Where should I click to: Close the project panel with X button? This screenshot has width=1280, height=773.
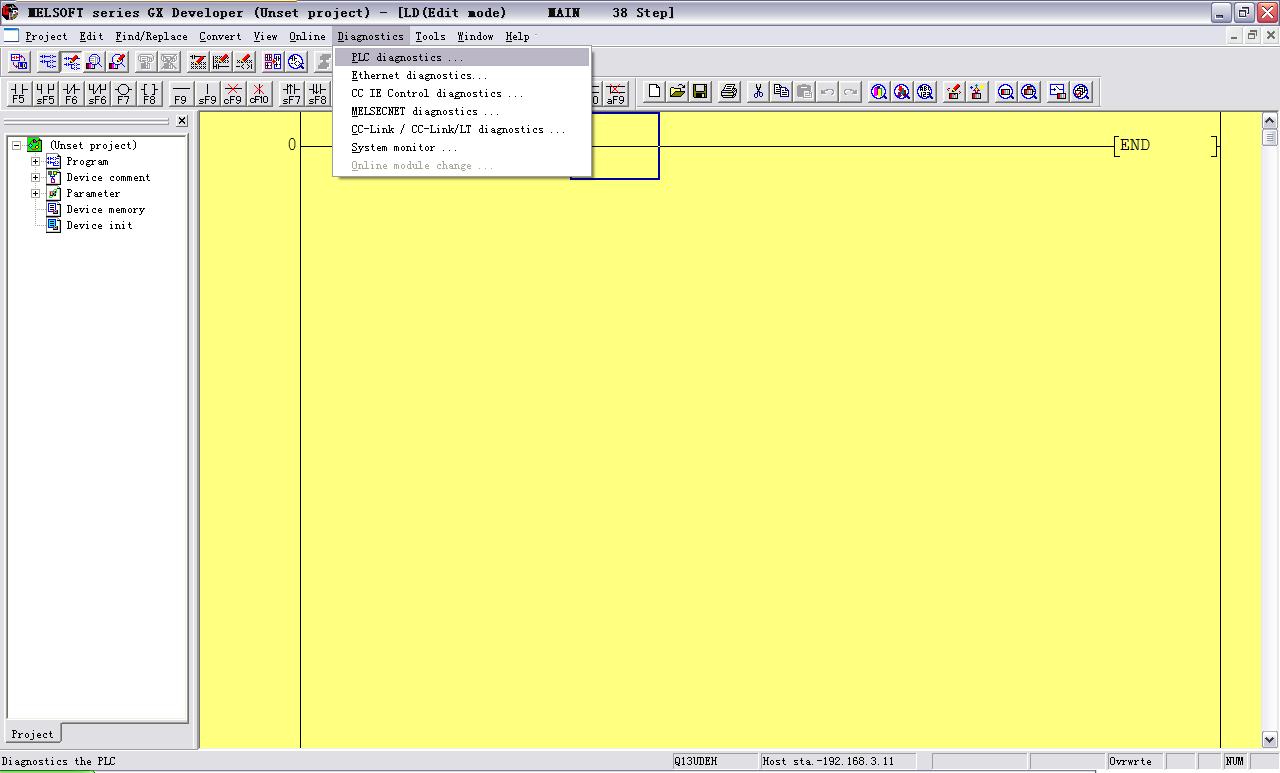point(181,121)
